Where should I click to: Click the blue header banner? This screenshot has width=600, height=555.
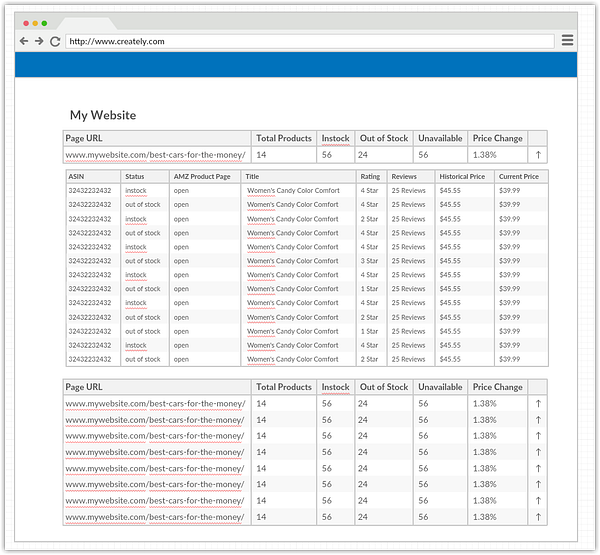(296, 65)
